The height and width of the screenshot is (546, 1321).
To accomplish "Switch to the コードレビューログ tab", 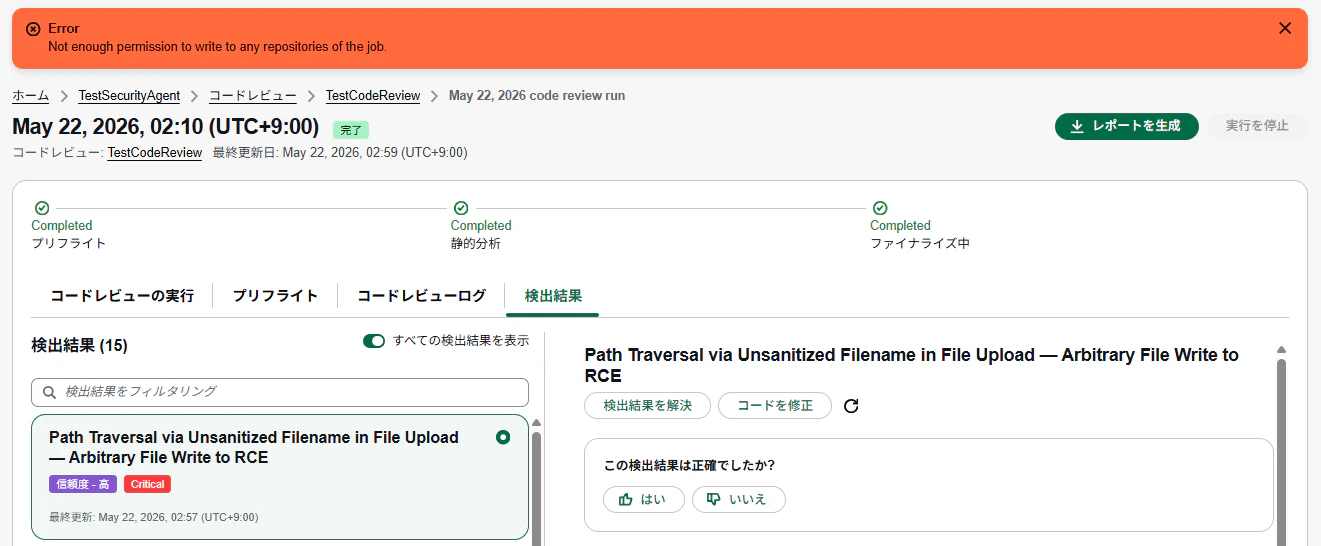I will (x=421, y=296).
